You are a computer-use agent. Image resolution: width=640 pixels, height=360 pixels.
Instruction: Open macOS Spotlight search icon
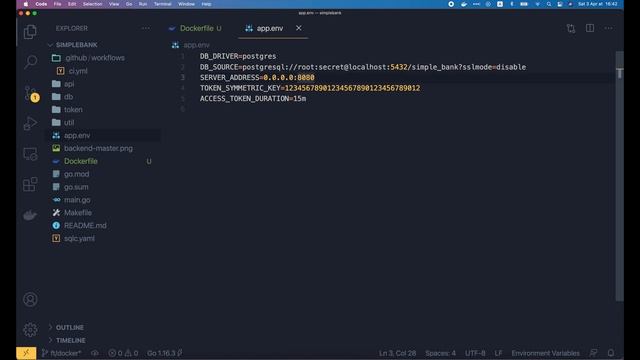[549, 4]
